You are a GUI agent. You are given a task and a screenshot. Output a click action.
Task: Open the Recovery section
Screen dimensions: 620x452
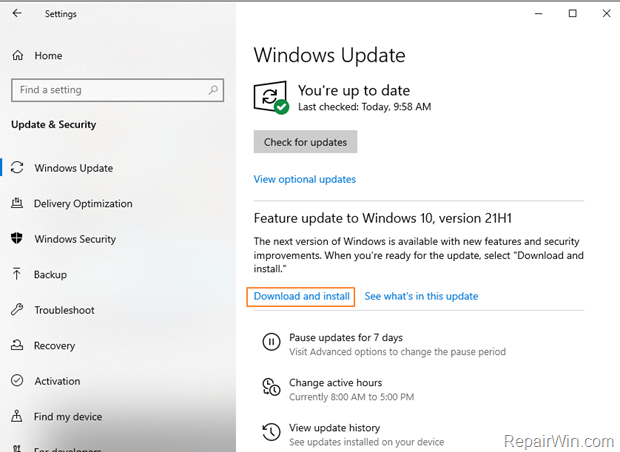[x=54, y=346]
